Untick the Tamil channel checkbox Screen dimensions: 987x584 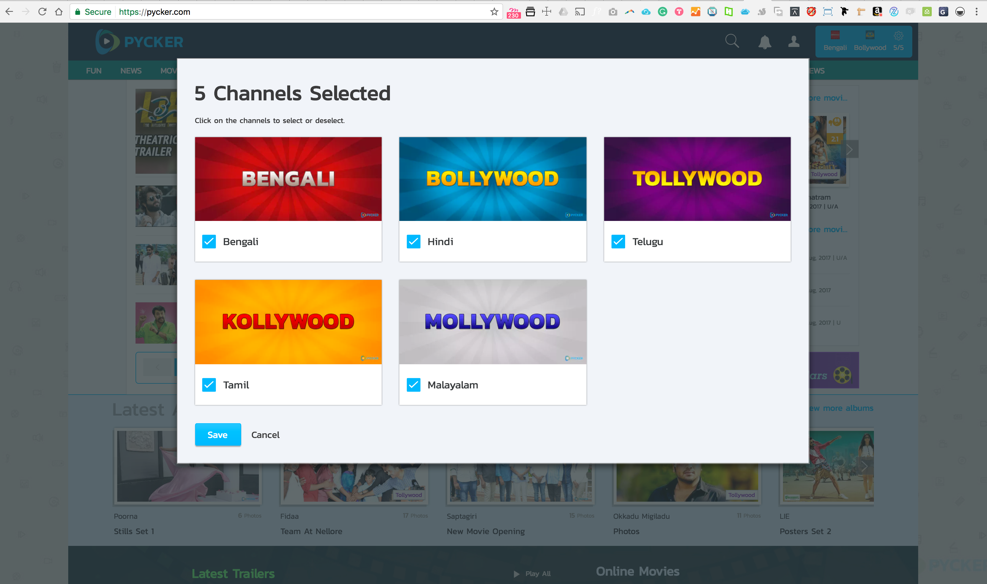pyautogui.click(x=209, y=385)
